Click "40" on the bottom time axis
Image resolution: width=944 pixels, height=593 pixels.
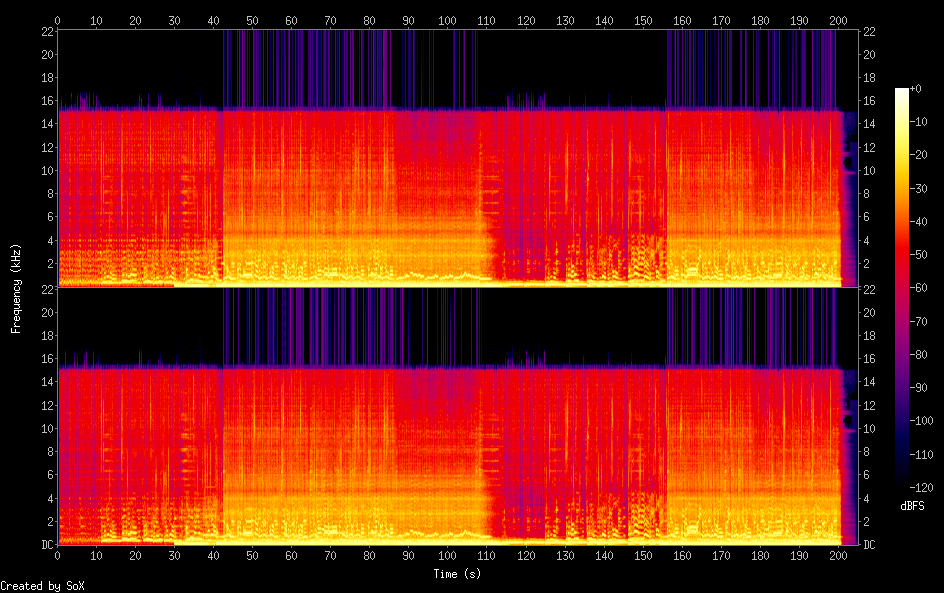pos(213,556)
